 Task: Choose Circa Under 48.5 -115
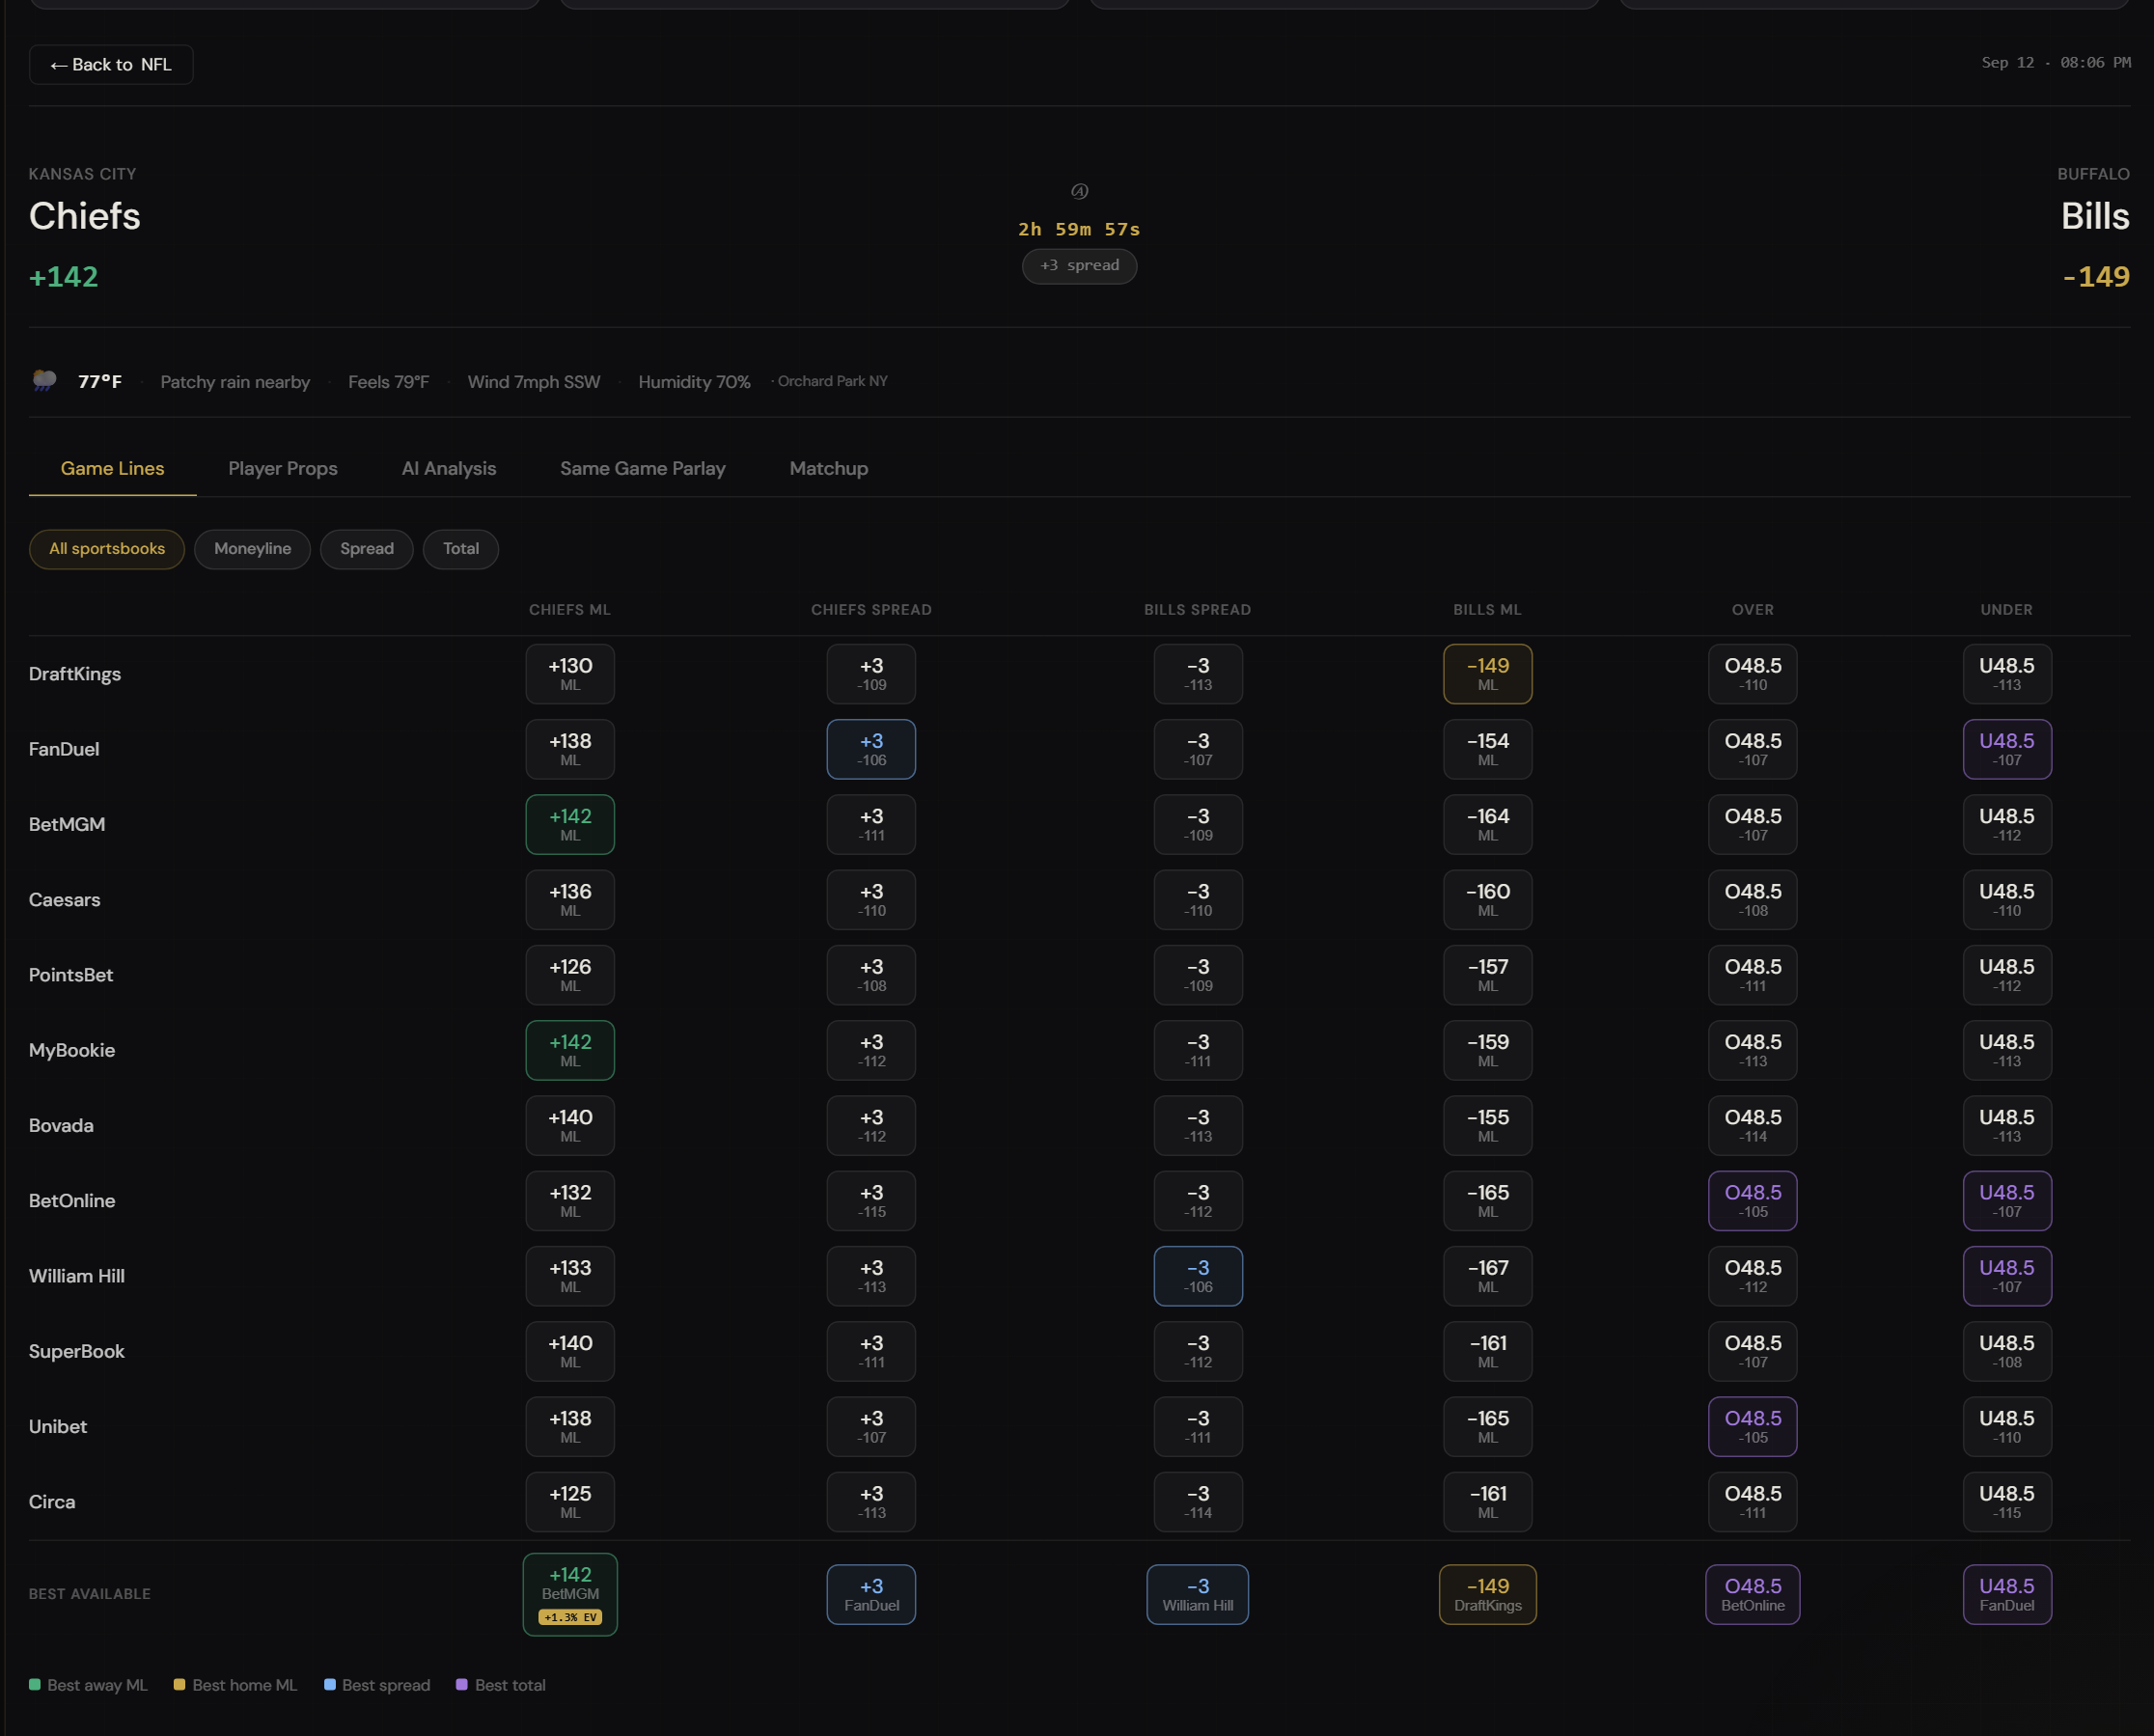tap(2007, 1502)
